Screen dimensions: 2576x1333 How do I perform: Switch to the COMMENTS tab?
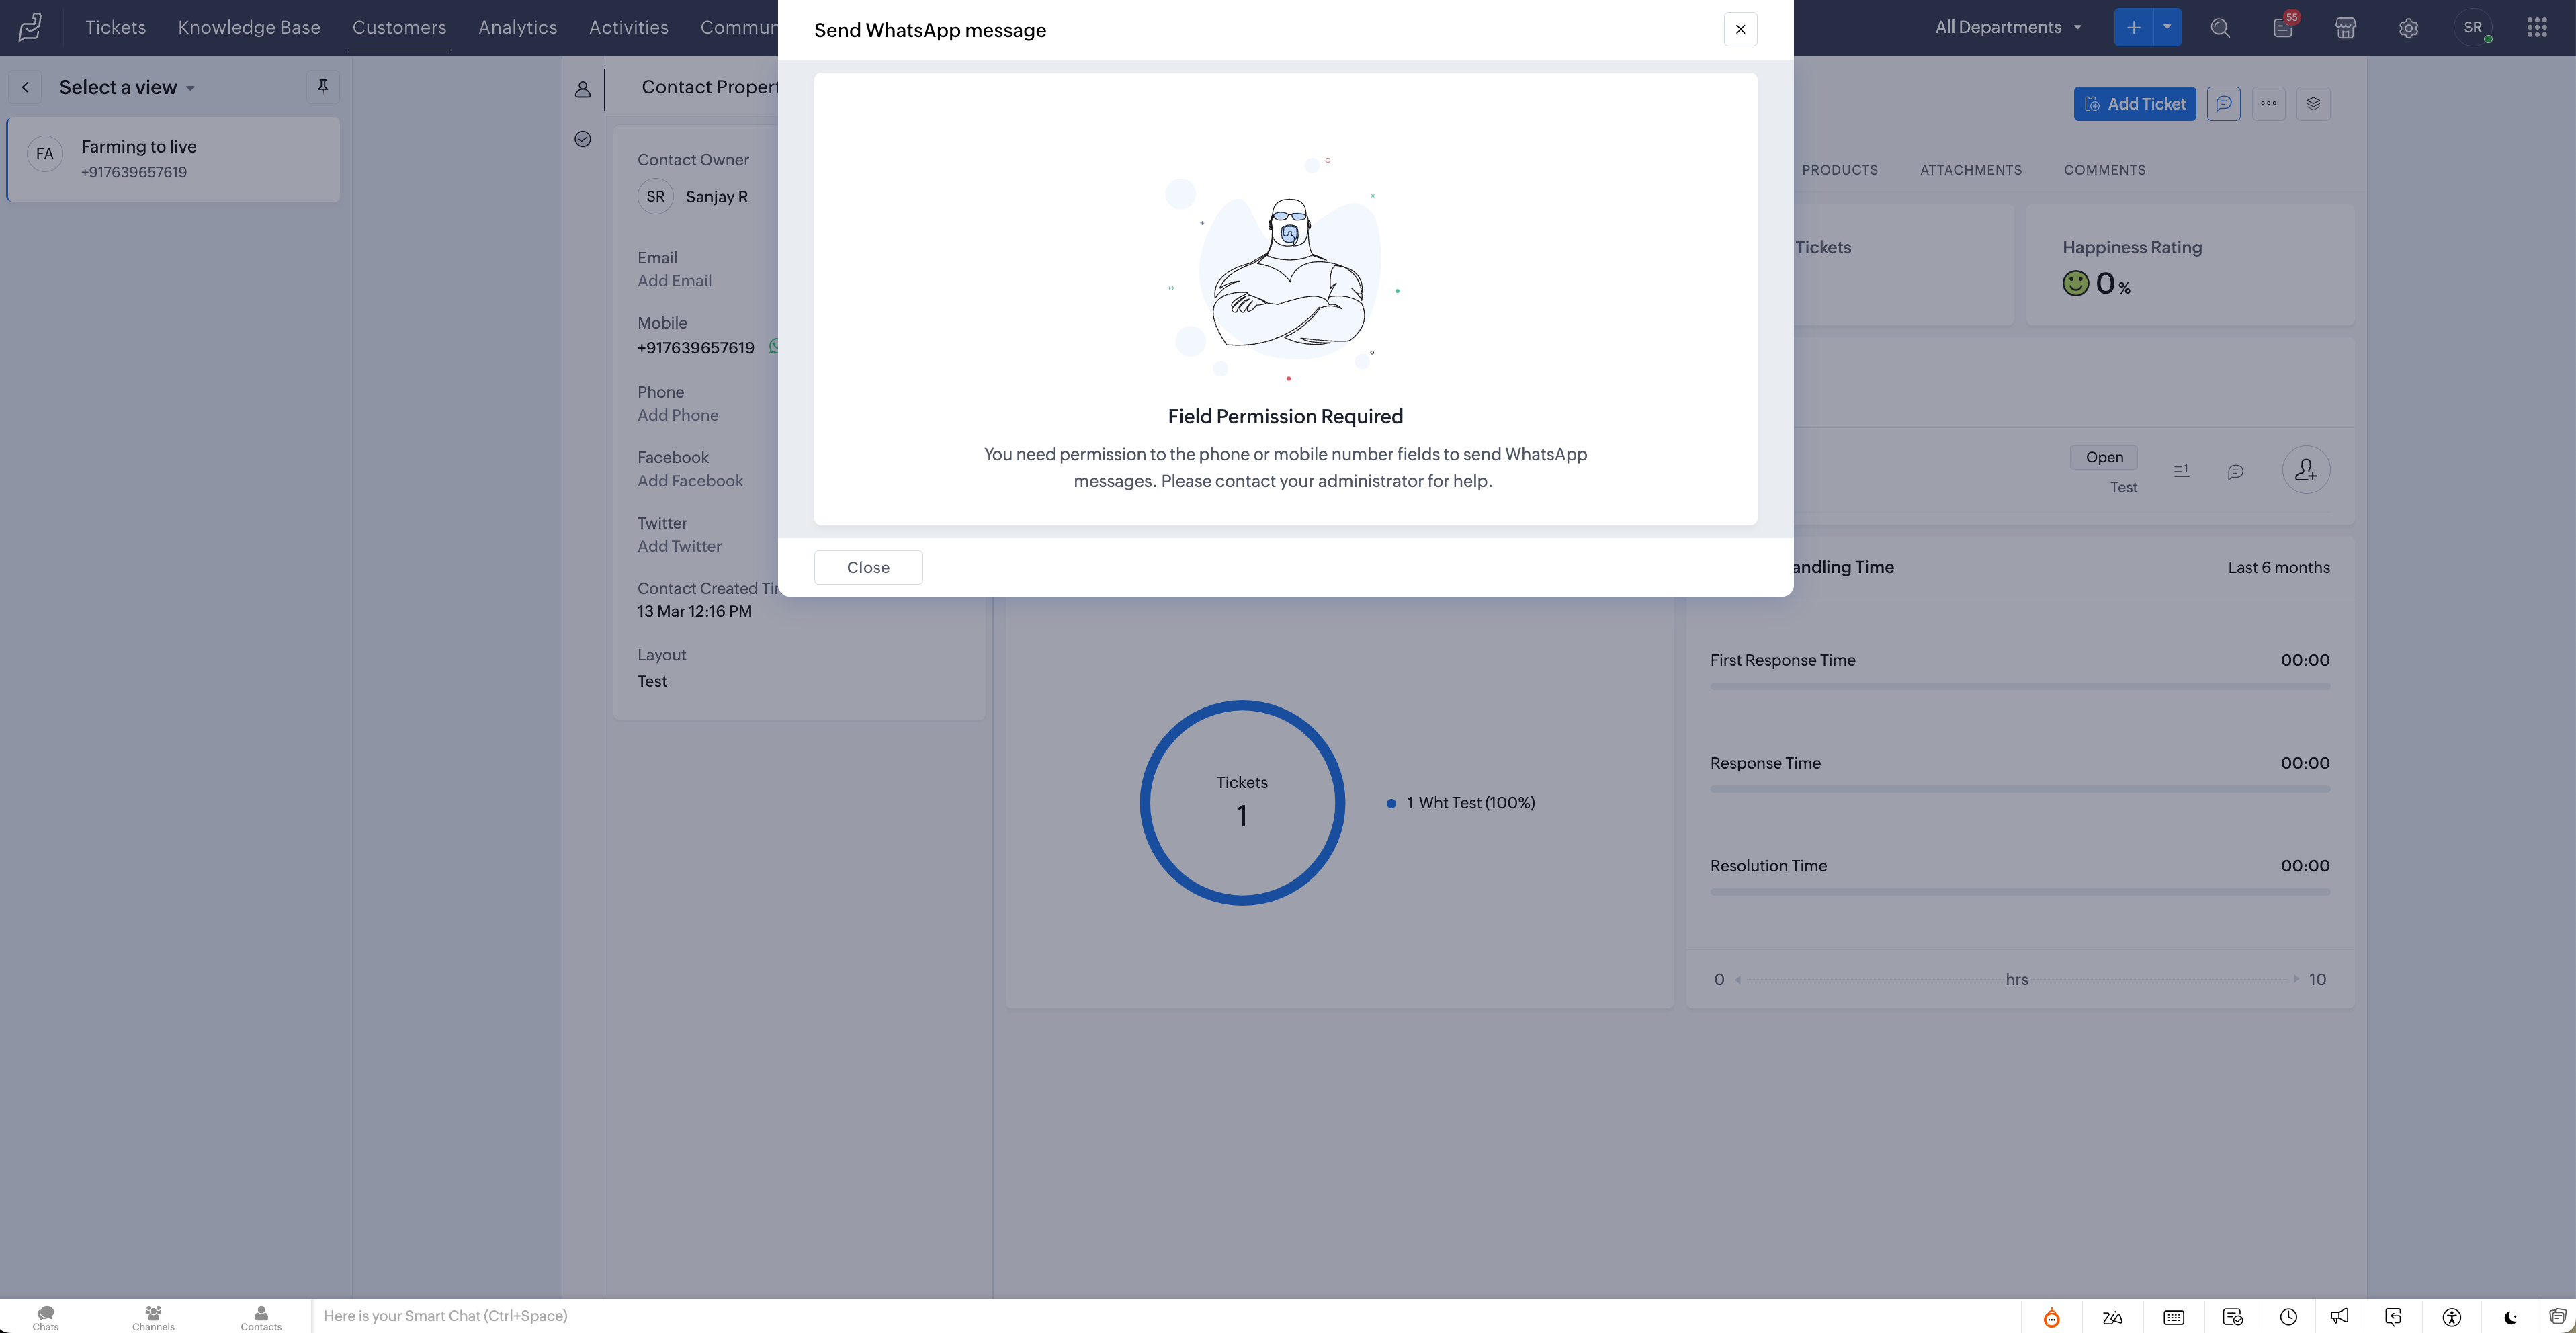(2104, 170)
